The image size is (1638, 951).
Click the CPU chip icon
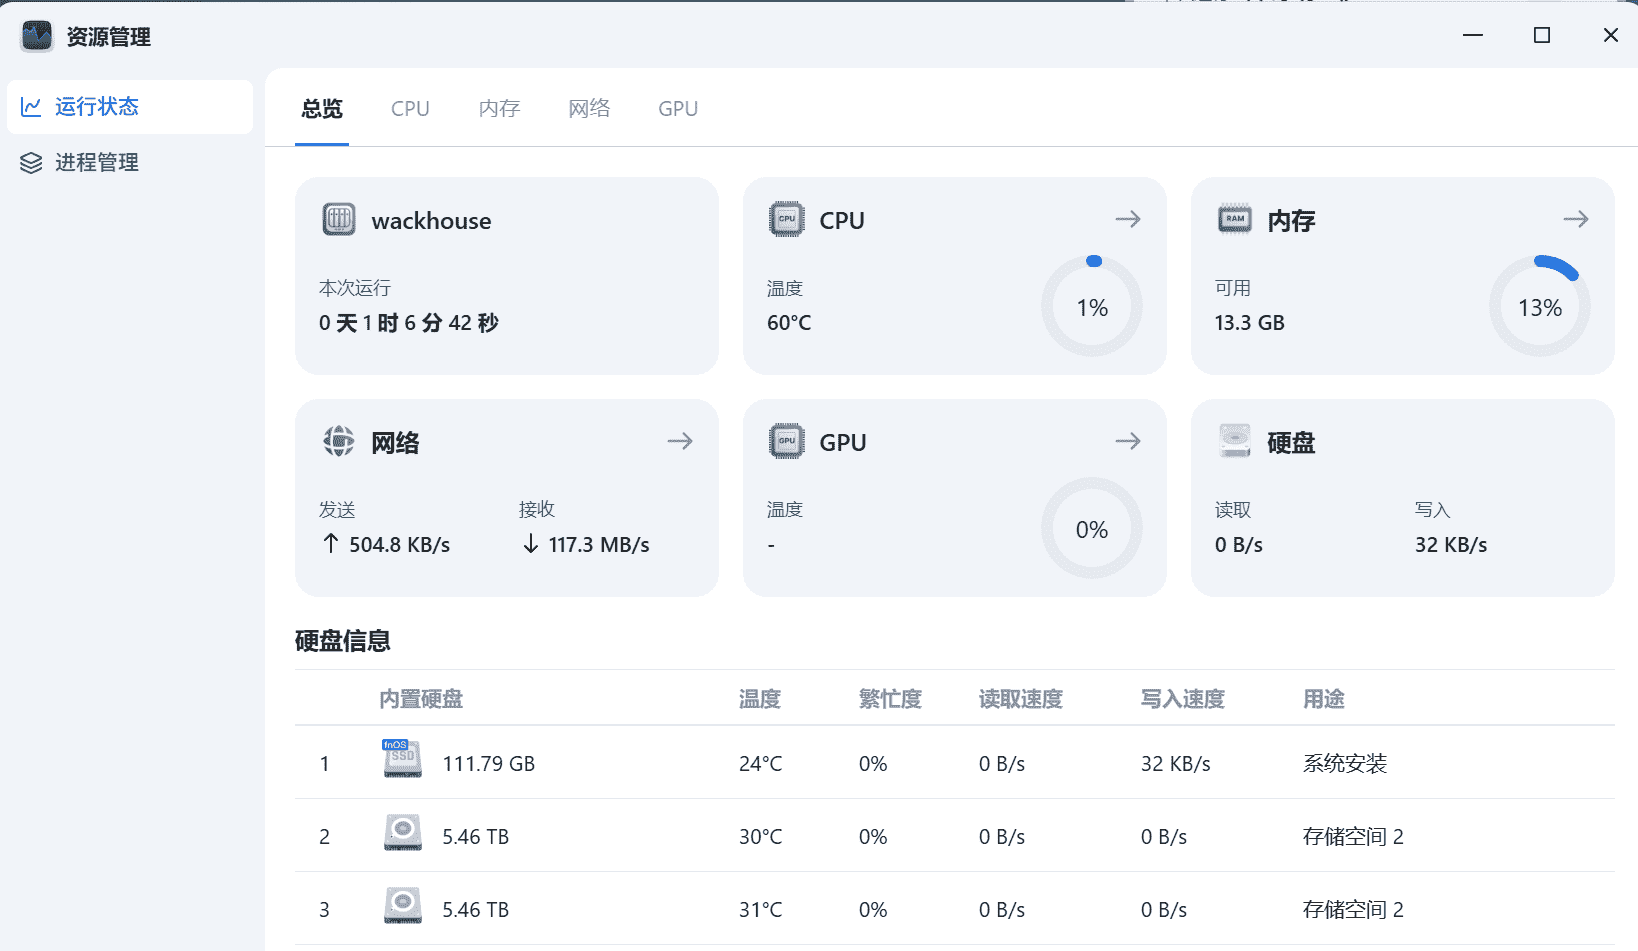[x=787, y=219]
